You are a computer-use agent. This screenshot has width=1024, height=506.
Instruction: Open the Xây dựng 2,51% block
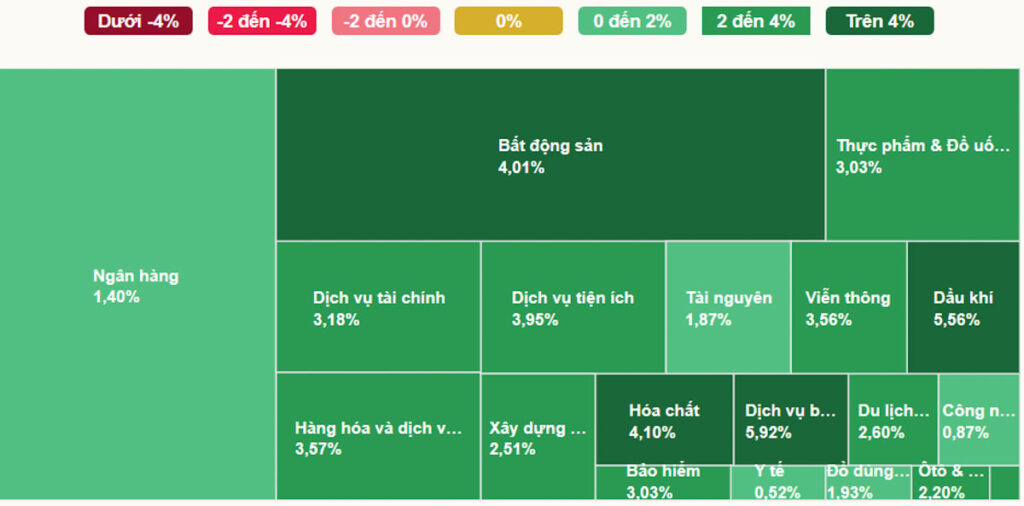(x=537, y=437)
